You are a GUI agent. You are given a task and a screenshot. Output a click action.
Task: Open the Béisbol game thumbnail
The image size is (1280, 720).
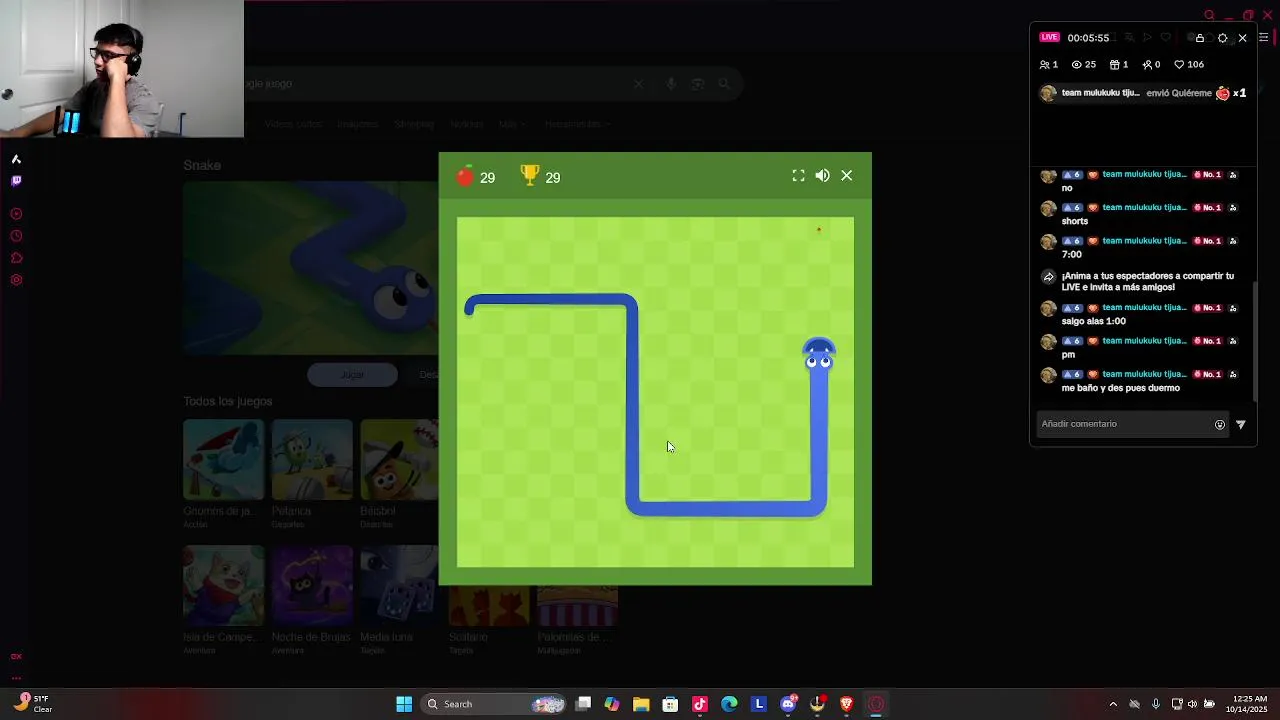point(399,460)
